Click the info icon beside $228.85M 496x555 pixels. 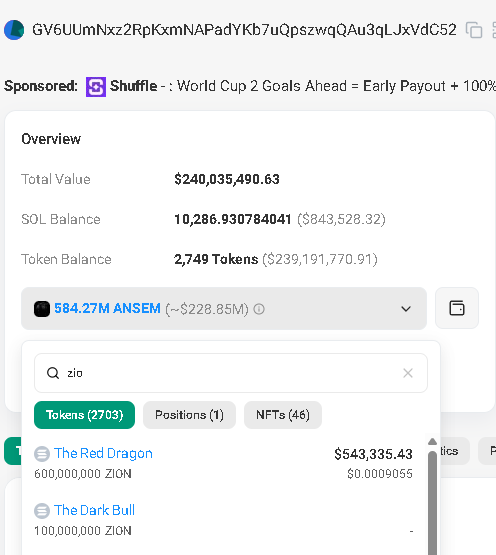point(259,309)
